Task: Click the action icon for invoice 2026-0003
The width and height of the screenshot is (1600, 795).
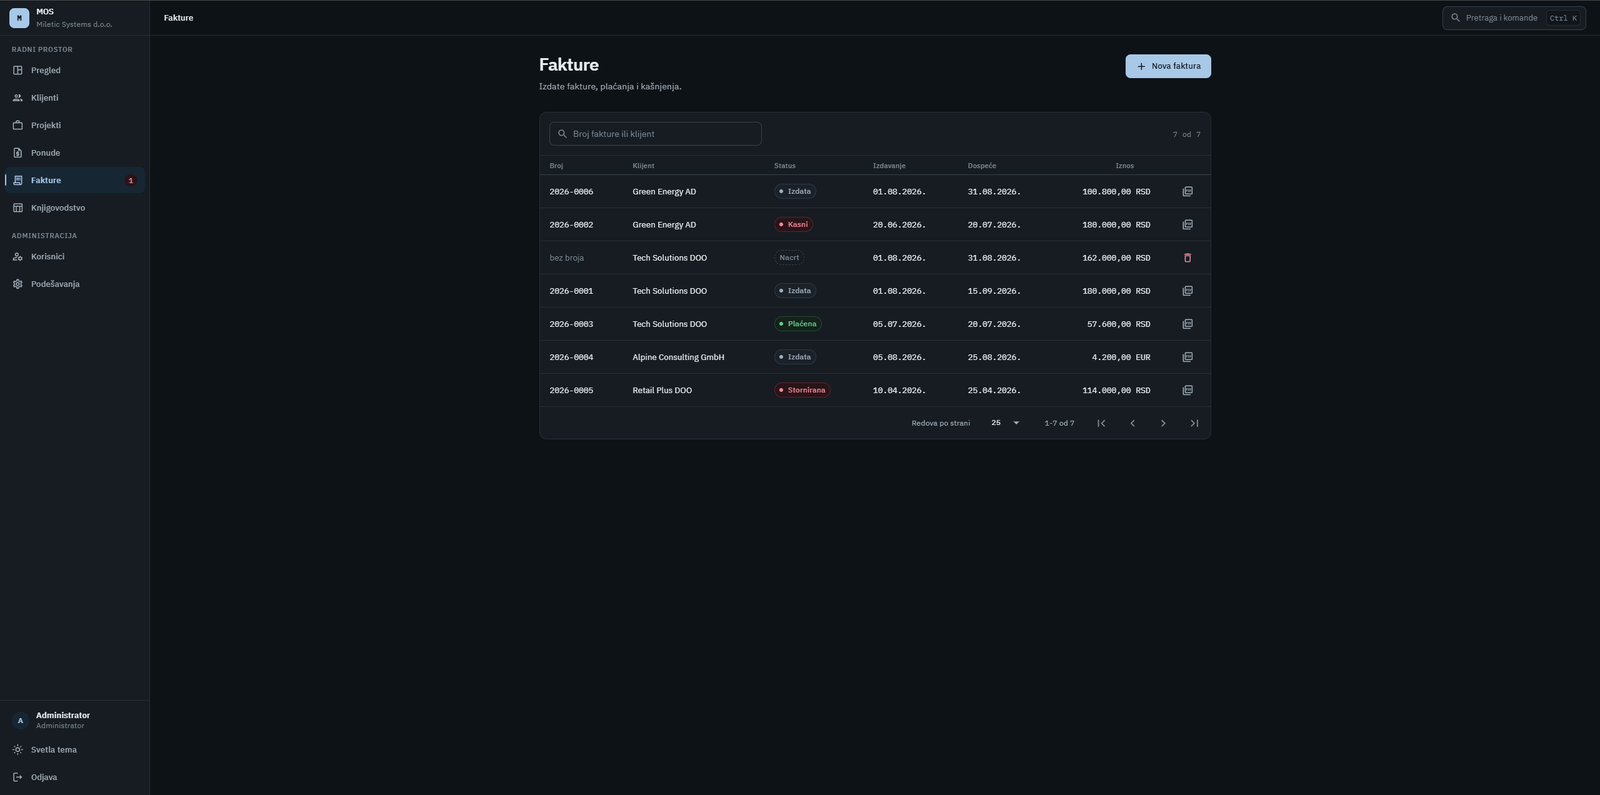Action: tap(1187, 324)
